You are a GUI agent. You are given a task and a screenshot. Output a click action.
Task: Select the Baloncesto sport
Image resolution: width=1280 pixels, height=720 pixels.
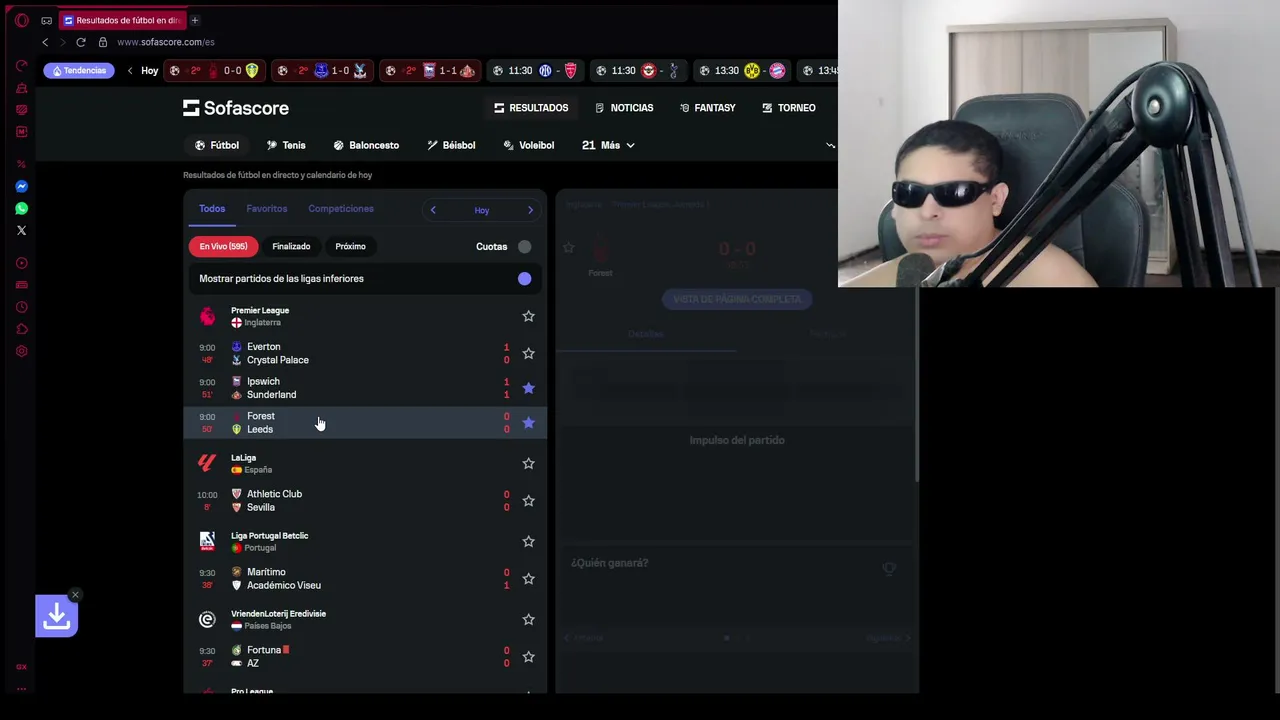coord(366,145)
